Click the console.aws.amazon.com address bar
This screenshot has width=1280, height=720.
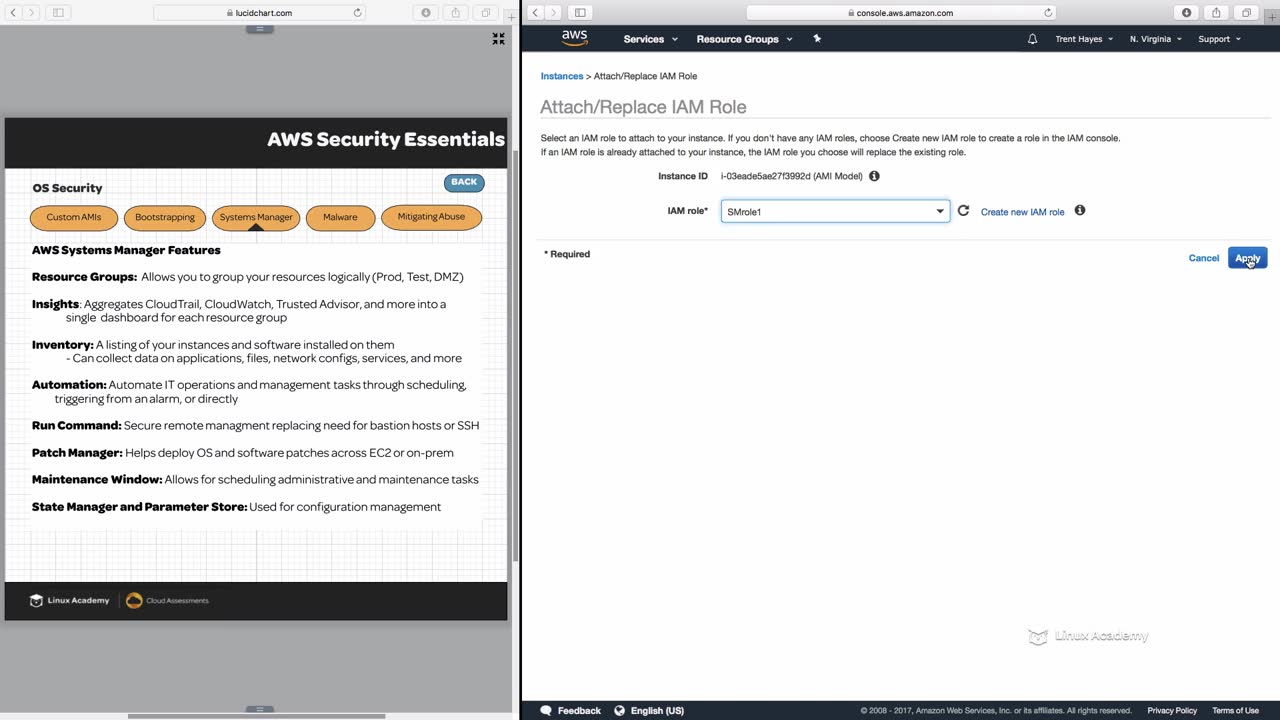click(901, 13)
